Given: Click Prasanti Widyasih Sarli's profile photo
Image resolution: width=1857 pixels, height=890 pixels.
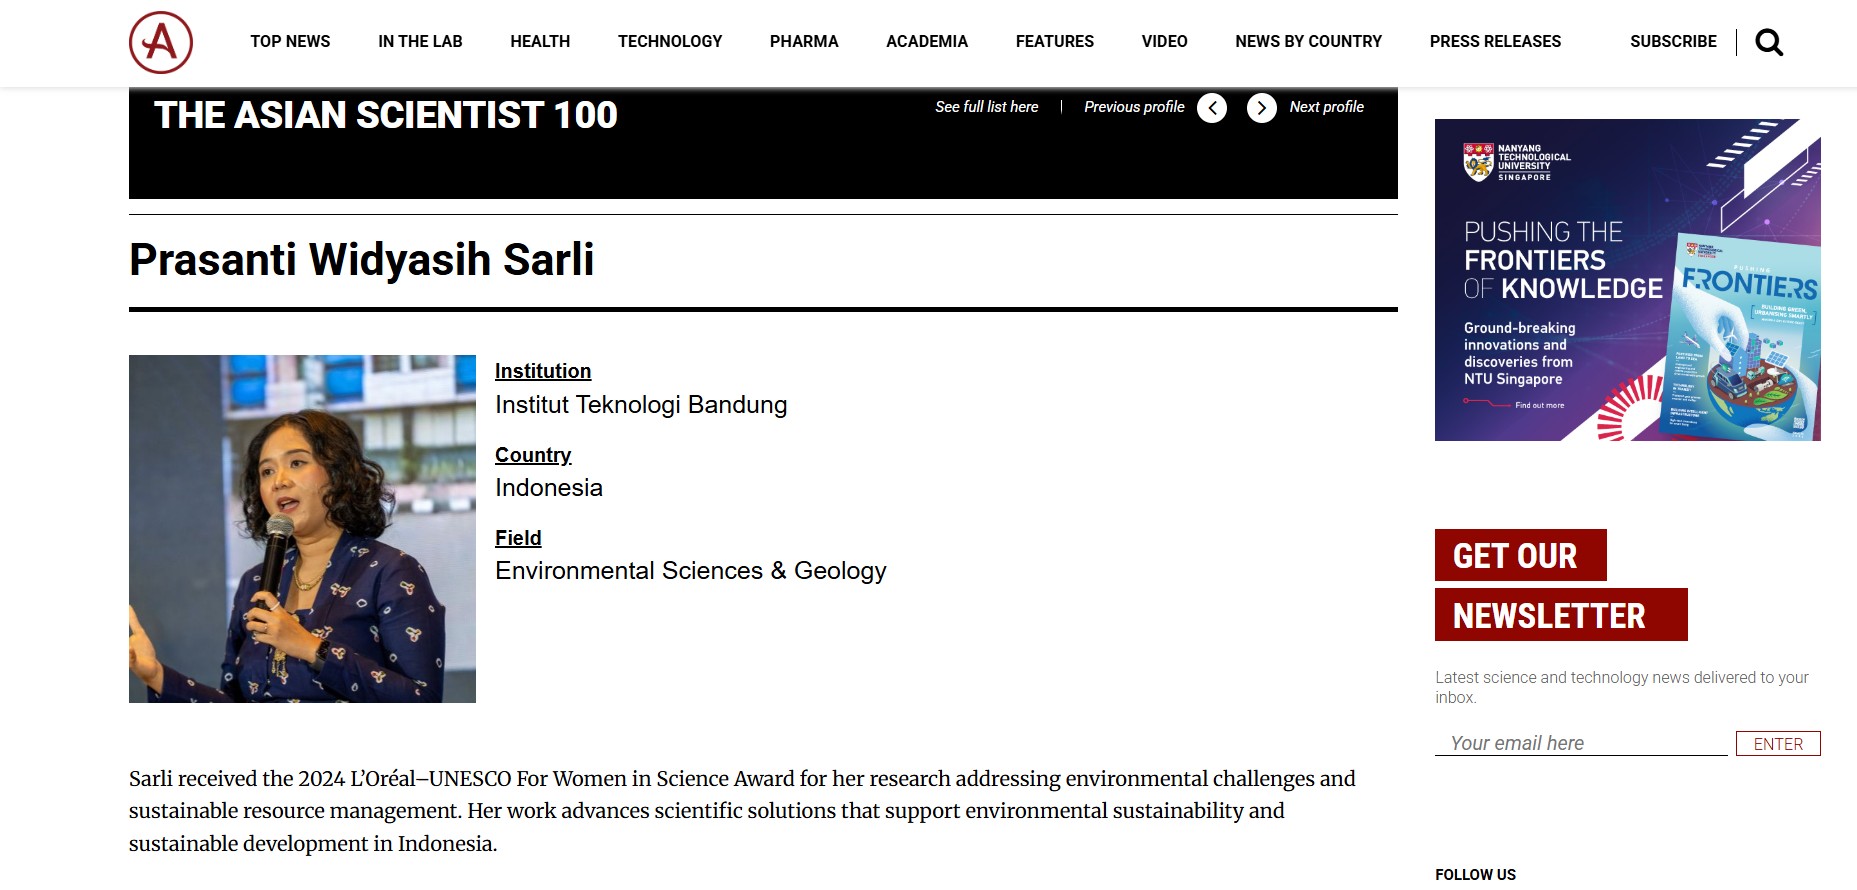Looking at the screenshot, I should [302, 529].
